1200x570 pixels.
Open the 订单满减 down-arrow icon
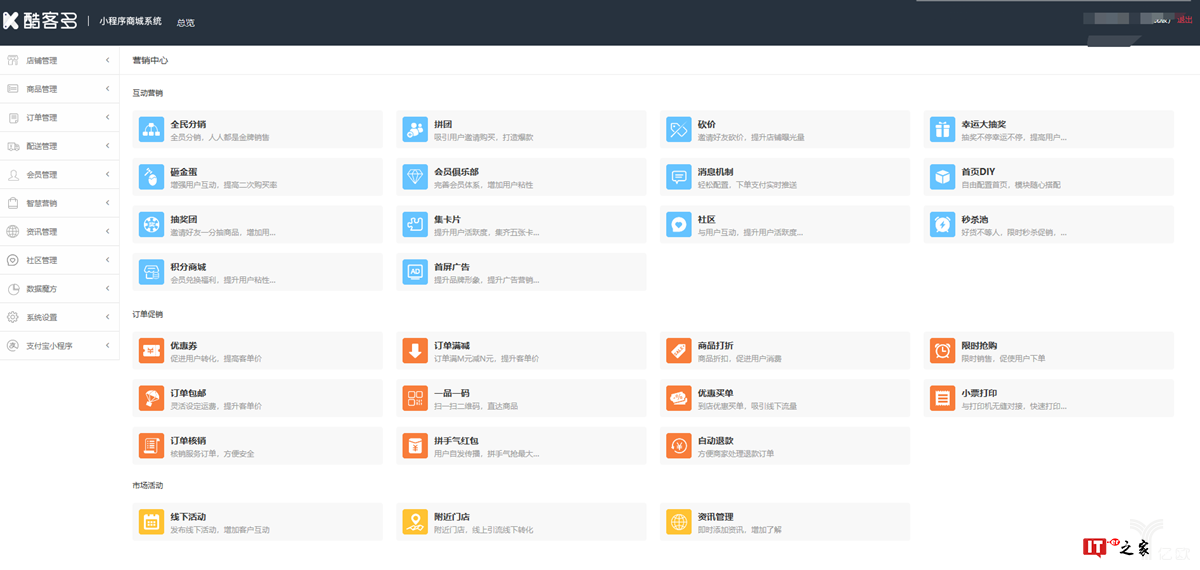pos(414,350)
